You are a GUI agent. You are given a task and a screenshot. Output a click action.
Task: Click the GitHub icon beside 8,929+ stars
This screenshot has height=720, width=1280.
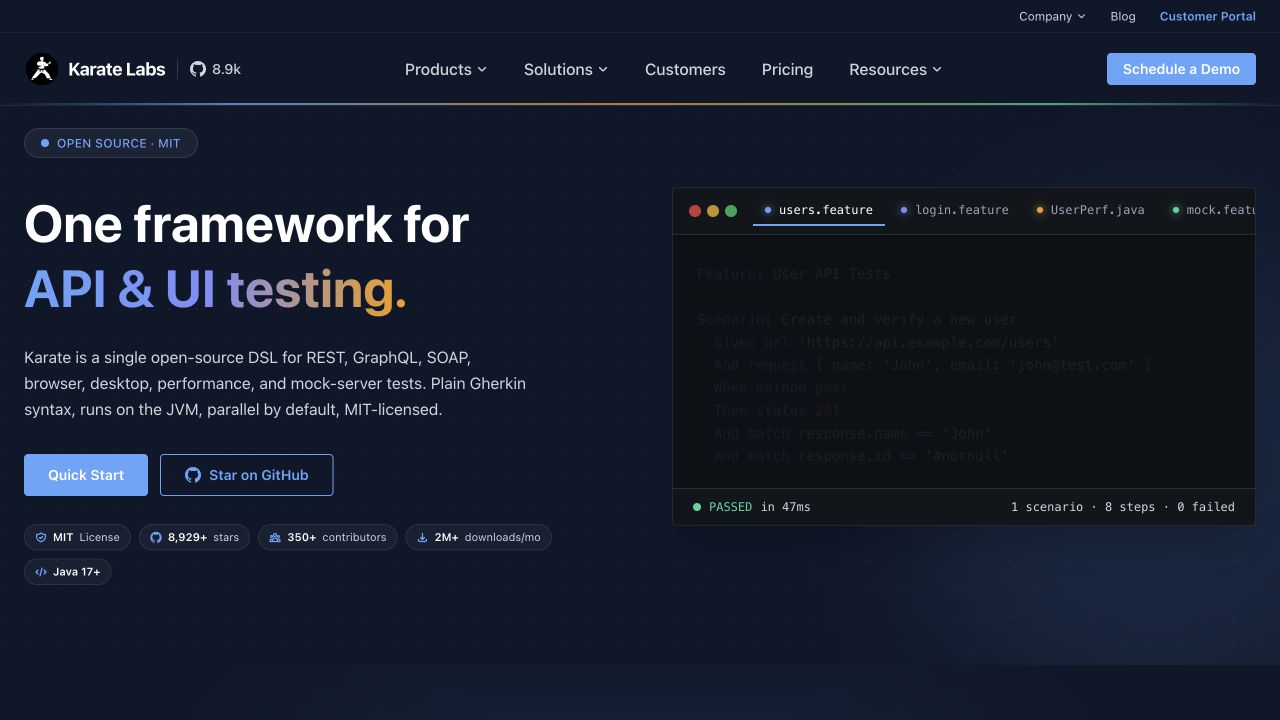click(156, 537)
